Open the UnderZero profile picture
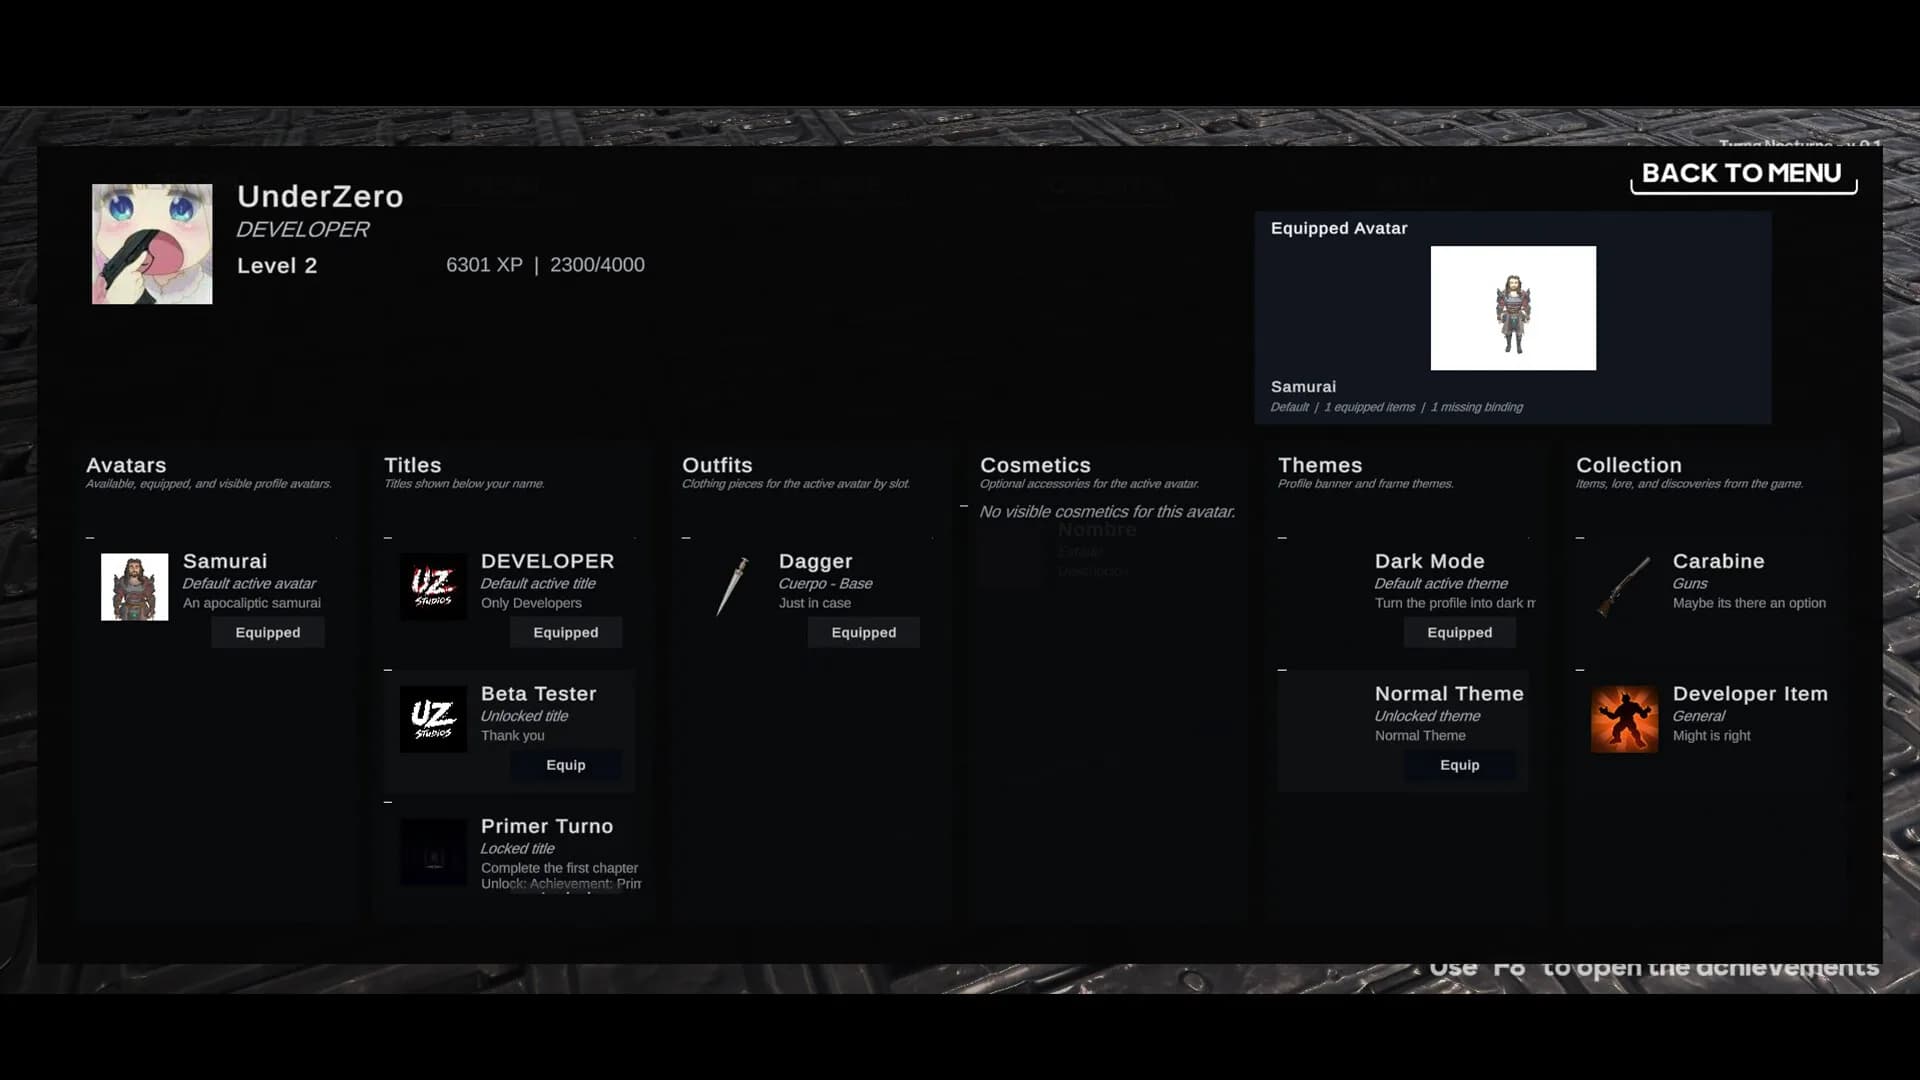Viewport: 1920px width, 1080px height. (152, 244)
